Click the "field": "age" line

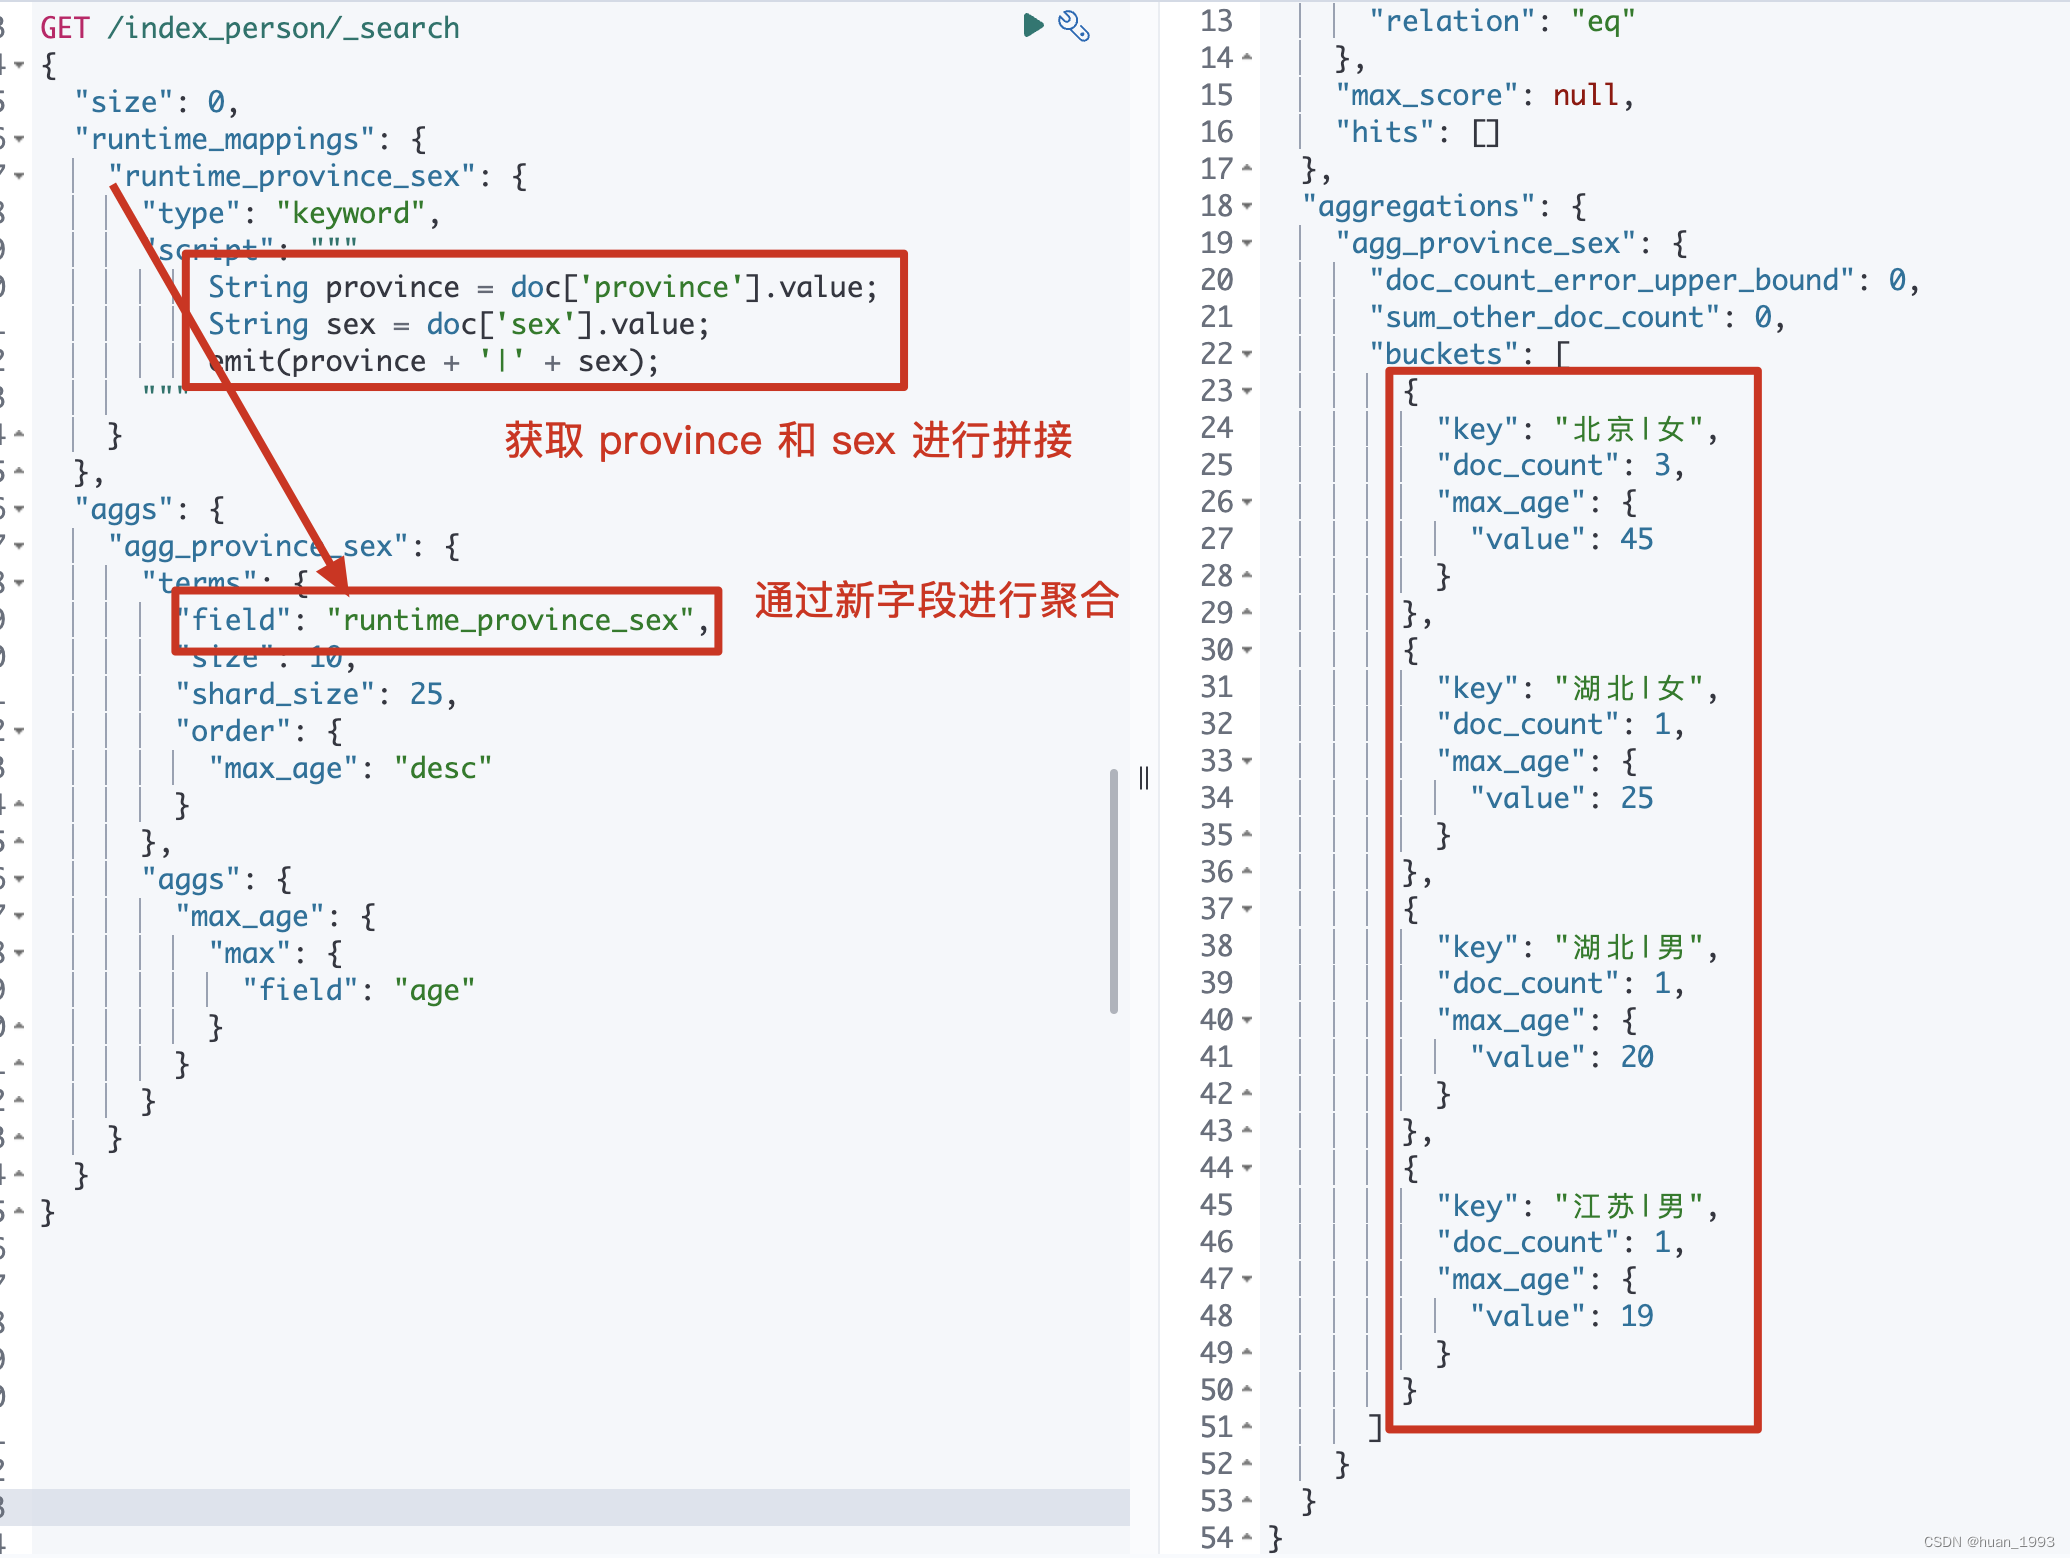click(359, 990)
